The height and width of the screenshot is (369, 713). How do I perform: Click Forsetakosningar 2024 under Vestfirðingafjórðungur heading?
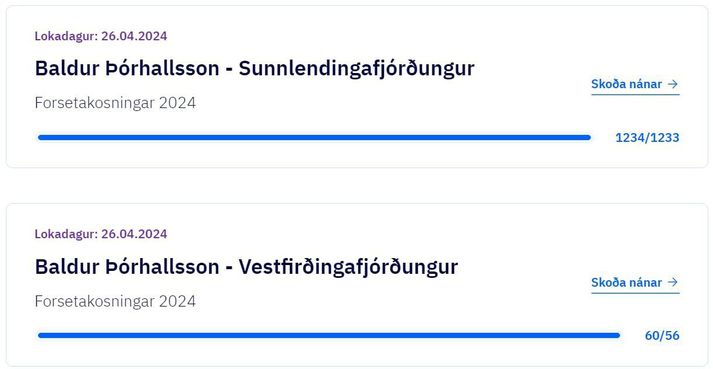(x=115, y=301)
